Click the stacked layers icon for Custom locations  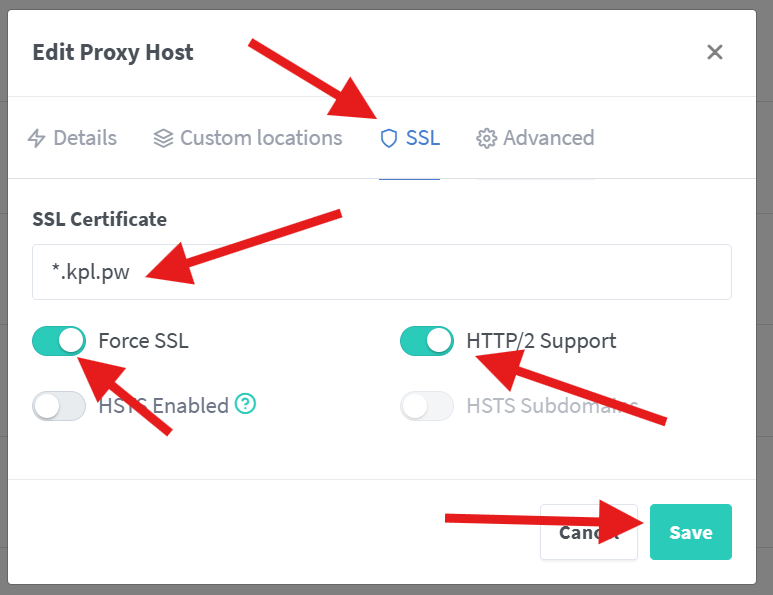[163, 138]
